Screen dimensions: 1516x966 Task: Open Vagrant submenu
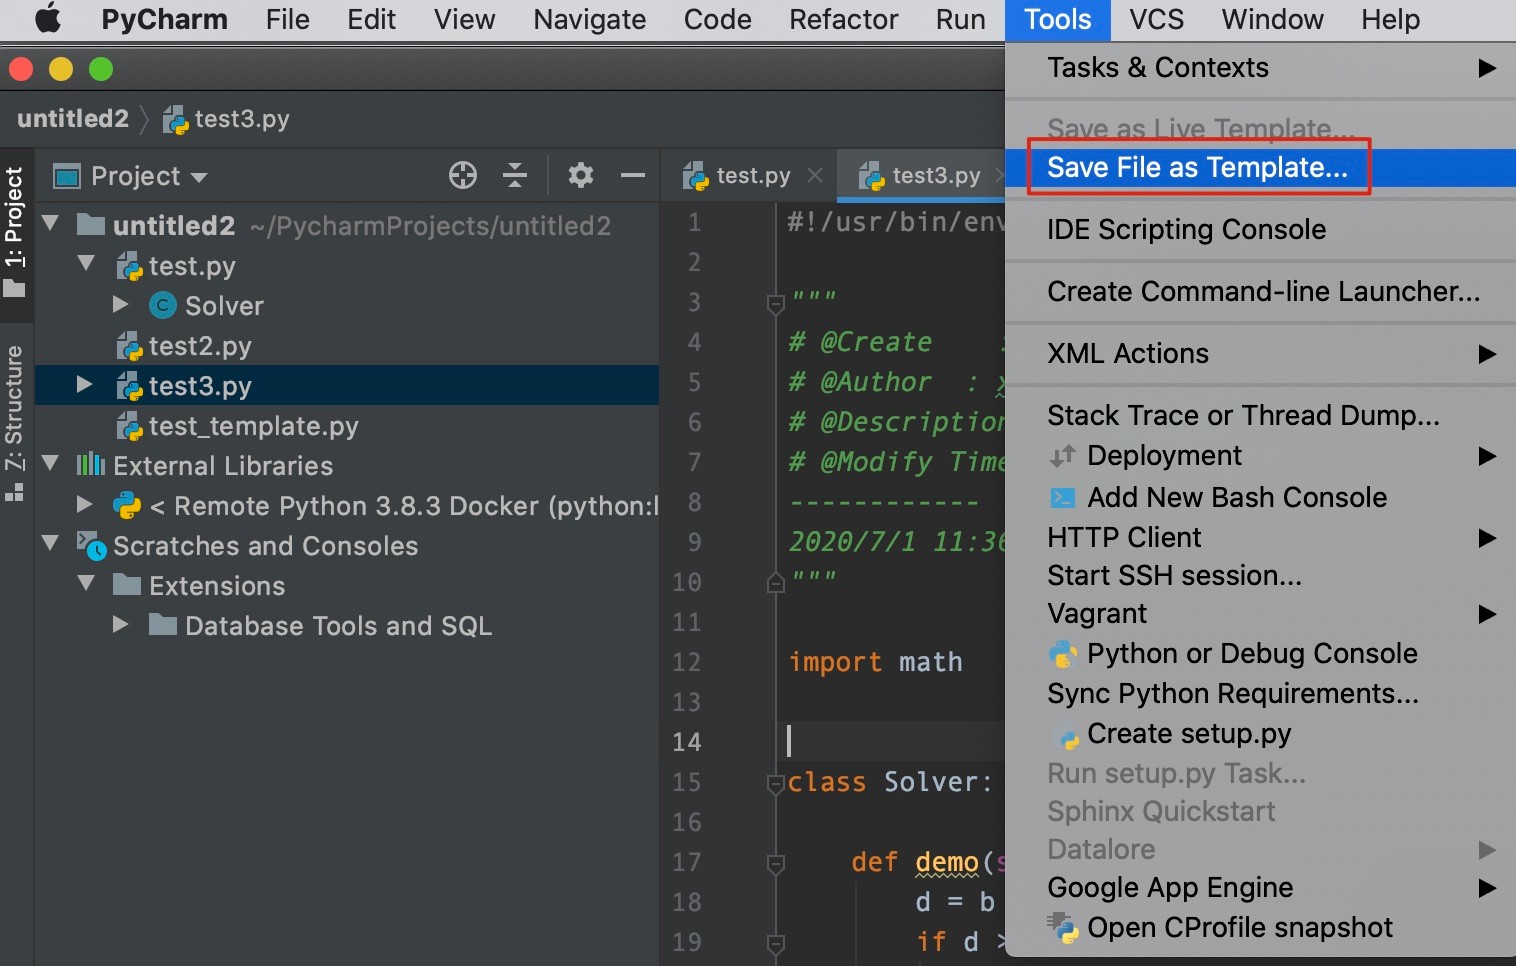coord(1260,614)
